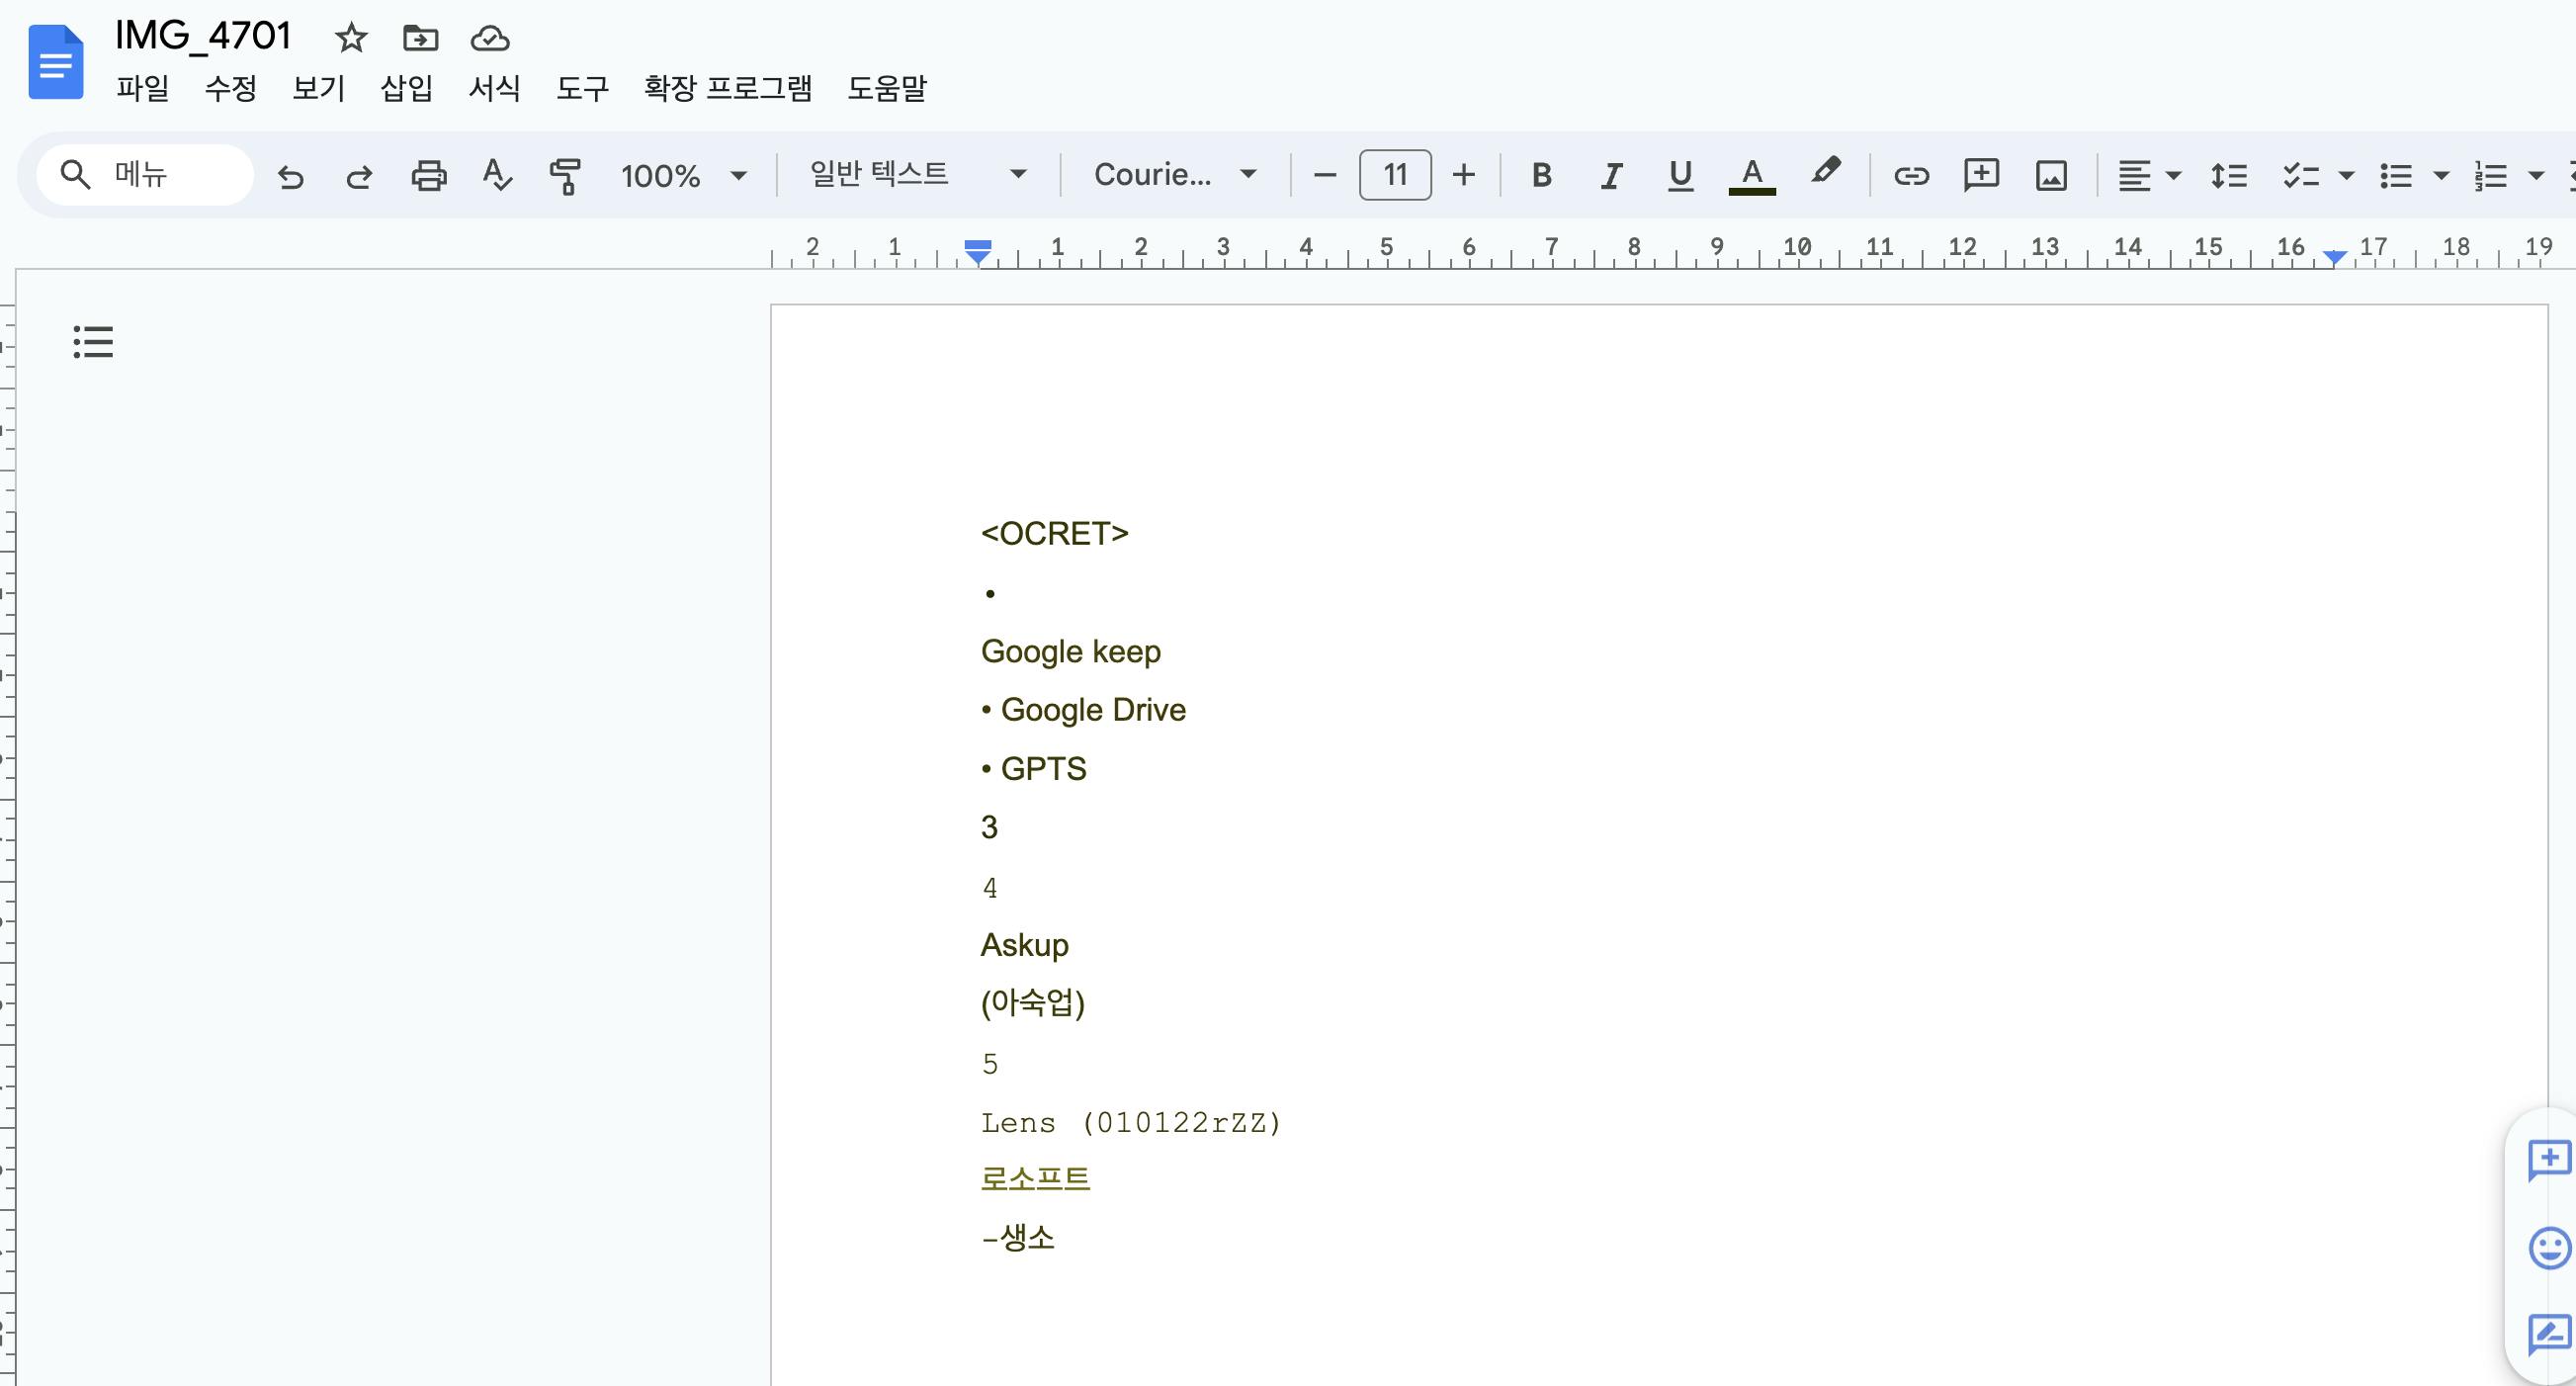Open the 100% zoom dropdown
Image resolution: width=2576 pixels, height=1386 pixels.
pos(683,176)
